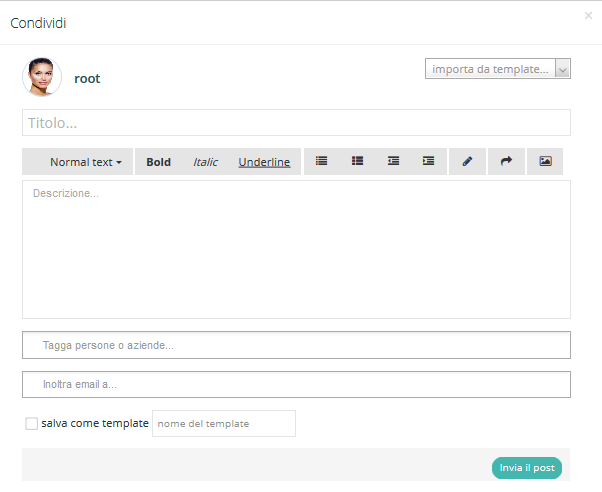Click the 'Inoltra email a' field
602x492 pixels.
point(296,384)
